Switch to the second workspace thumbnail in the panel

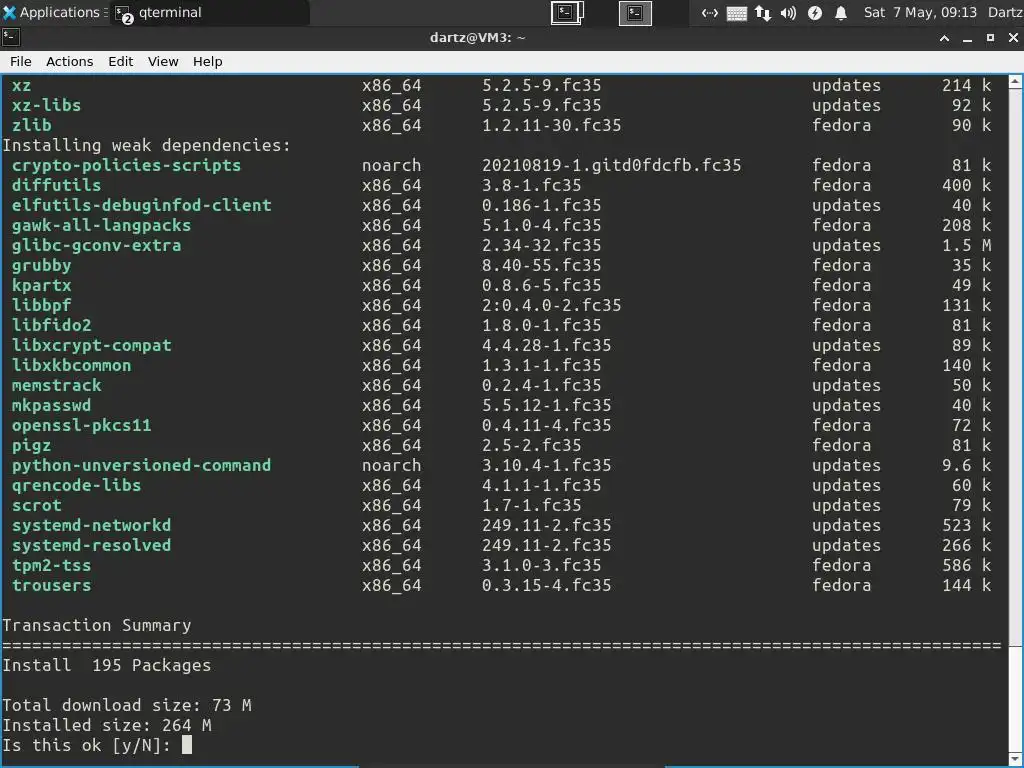(x=635, y=13)
